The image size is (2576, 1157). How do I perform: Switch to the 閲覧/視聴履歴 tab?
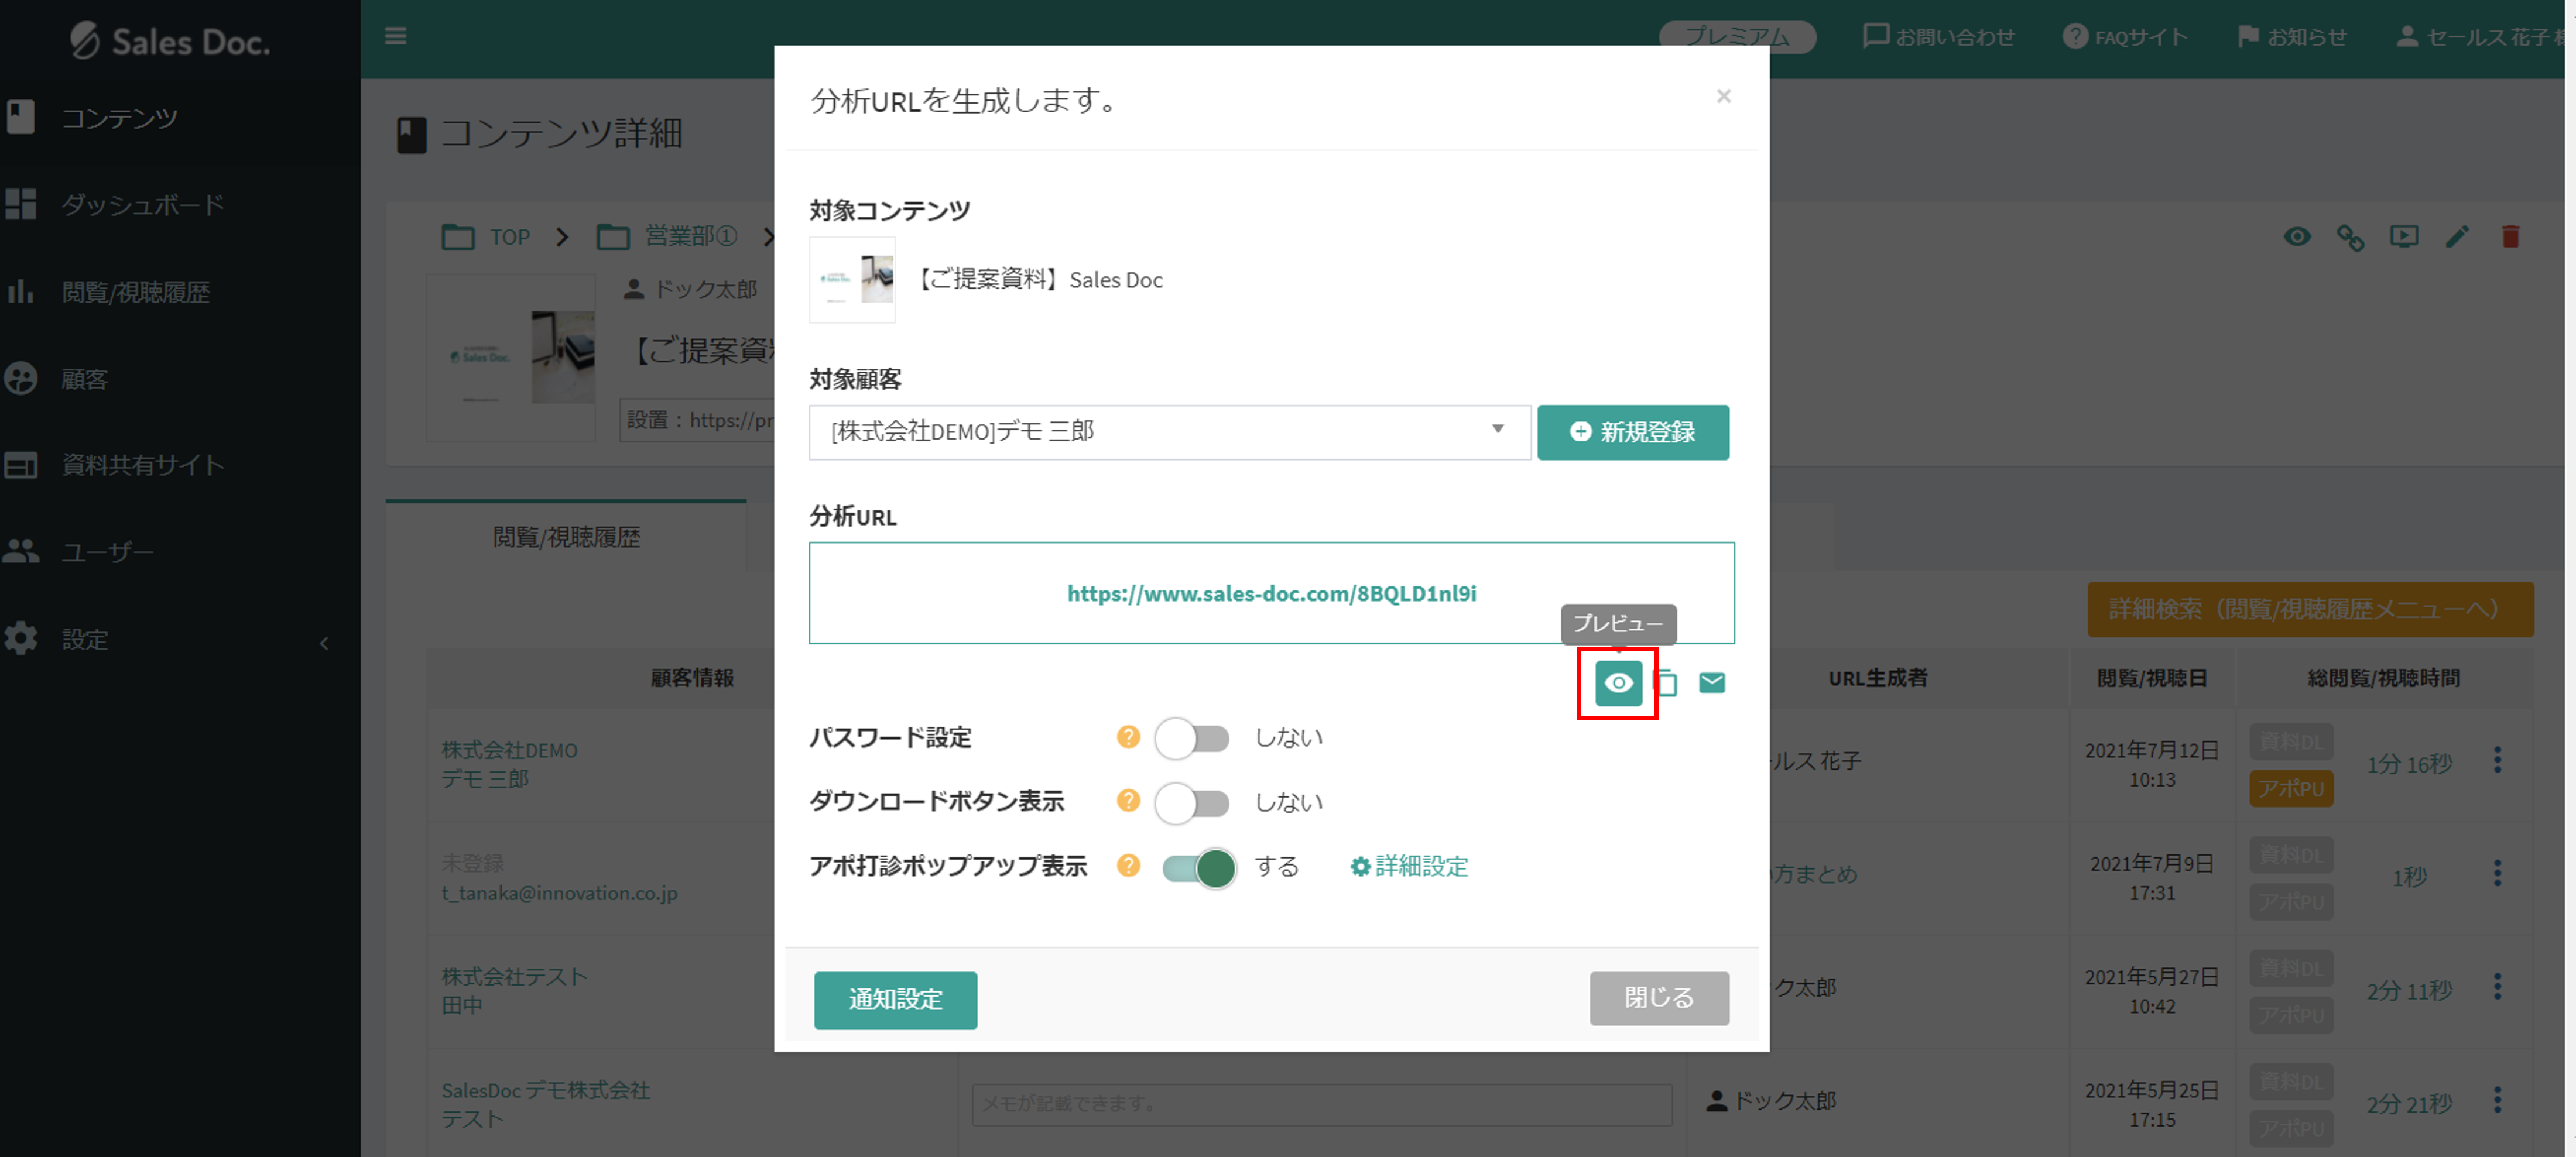(566, 537)
